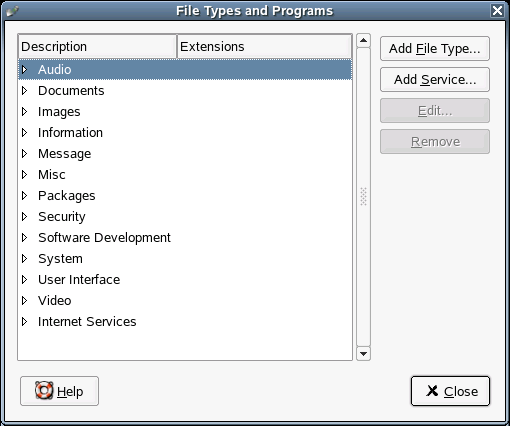Expand the Internet Services node
Image resolution: width=510 pixels, height=426 pixels.
24,321
